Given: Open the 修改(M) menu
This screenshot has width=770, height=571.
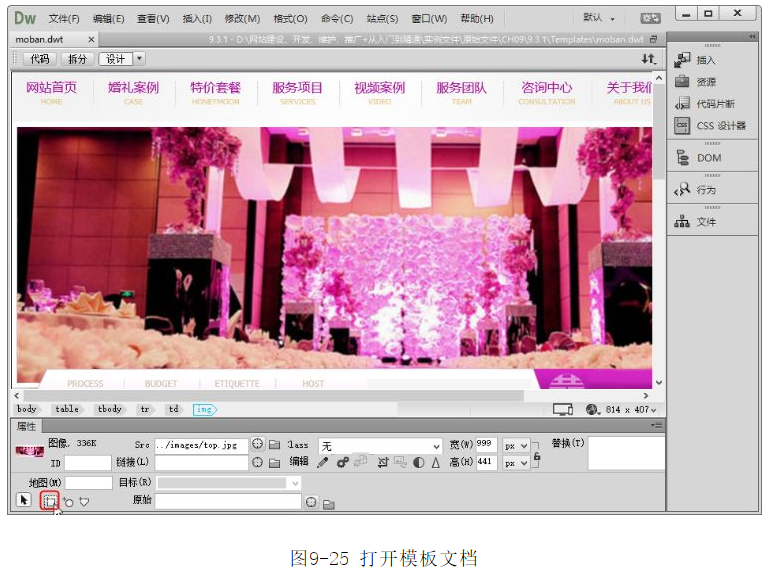Looking at the screenshot, I should pos(242,18).
